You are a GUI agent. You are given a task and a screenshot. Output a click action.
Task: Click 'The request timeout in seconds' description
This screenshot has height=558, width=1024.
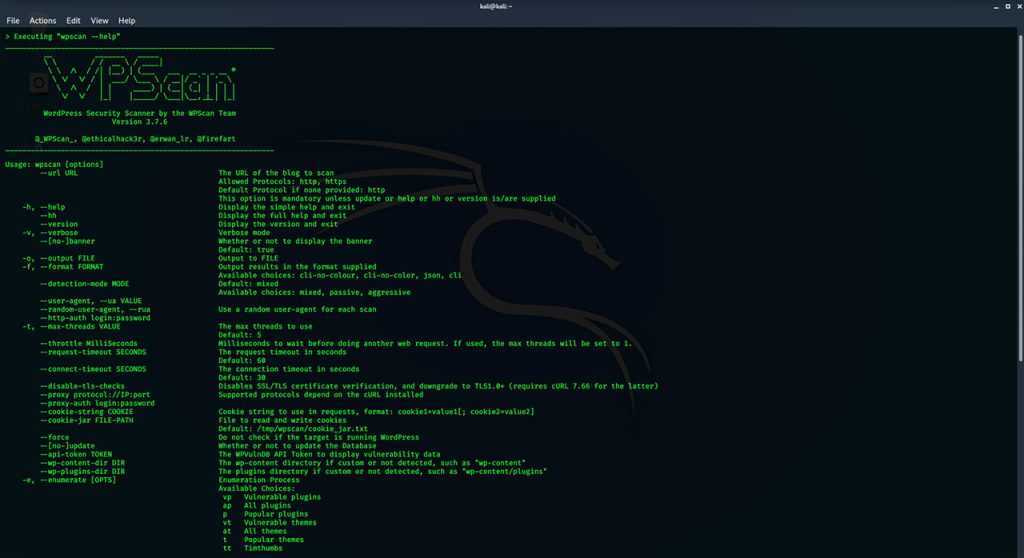point(282,352)
